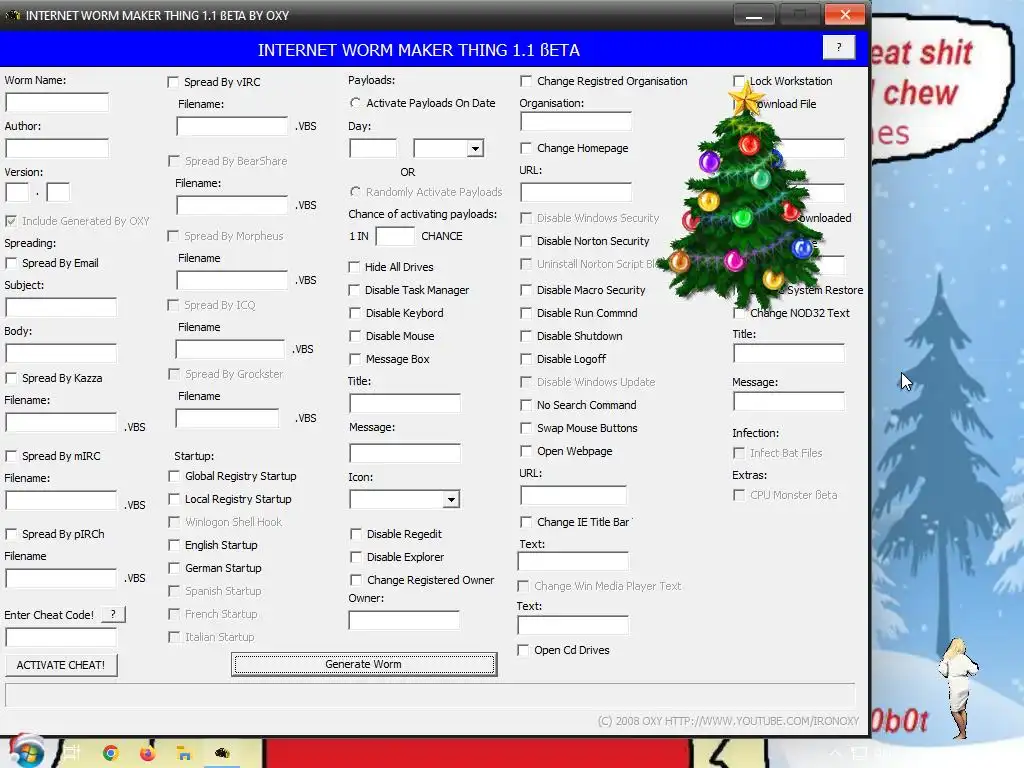The image size is (1024, 768).
Task: Tick the Change Homepage checkbox
Action: pyautogui.click(x=526, y=148)
